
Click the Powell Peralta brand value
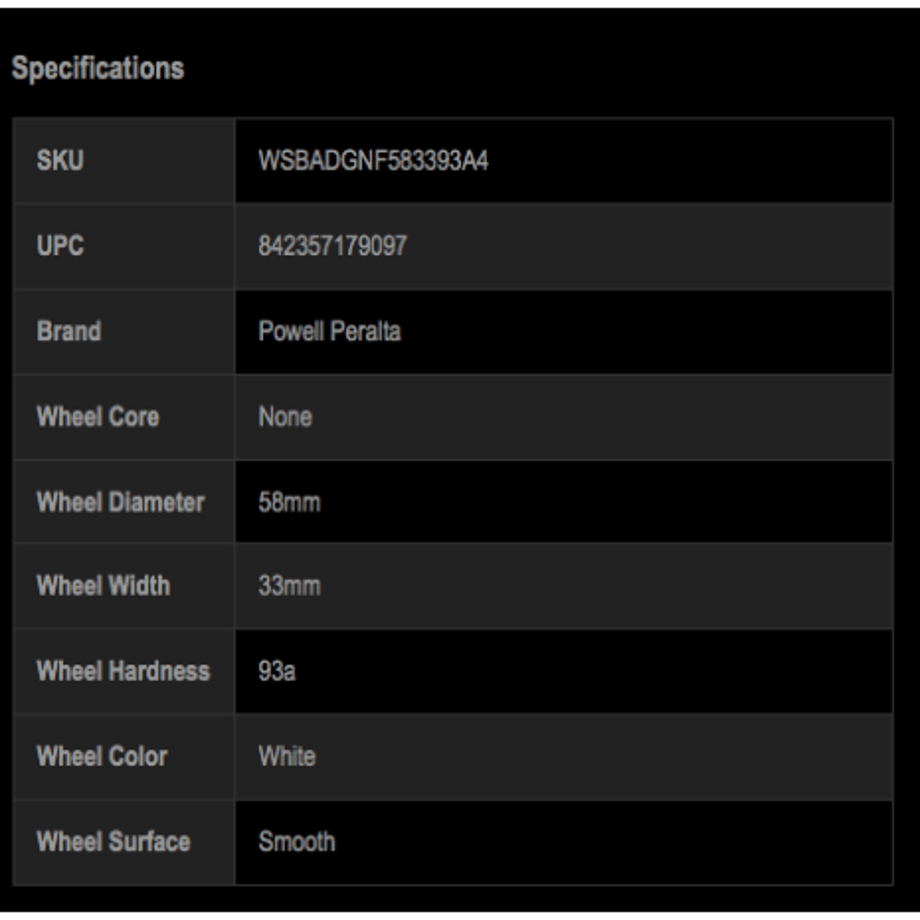330,332
